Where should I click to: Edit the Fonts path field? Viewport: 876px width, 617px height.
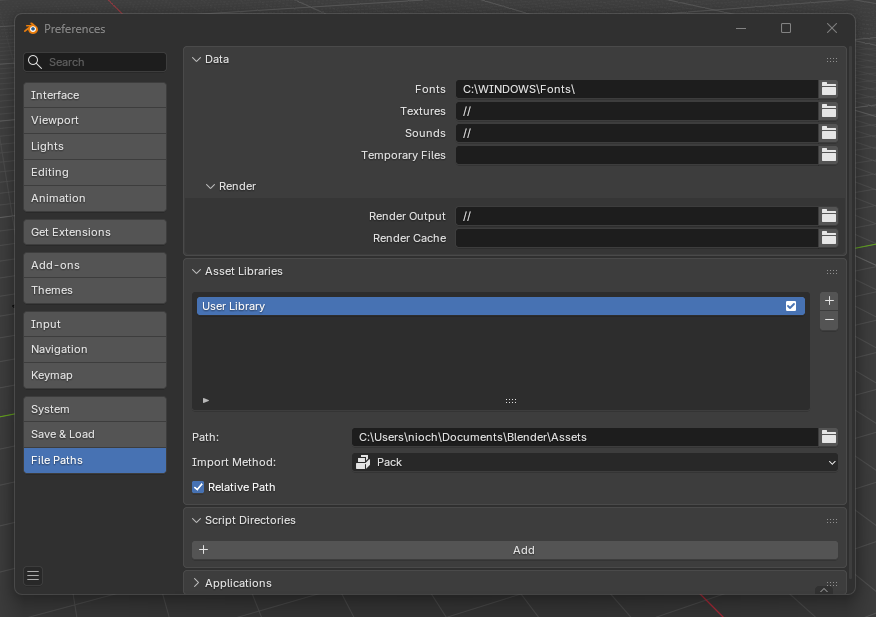(637, 89)
